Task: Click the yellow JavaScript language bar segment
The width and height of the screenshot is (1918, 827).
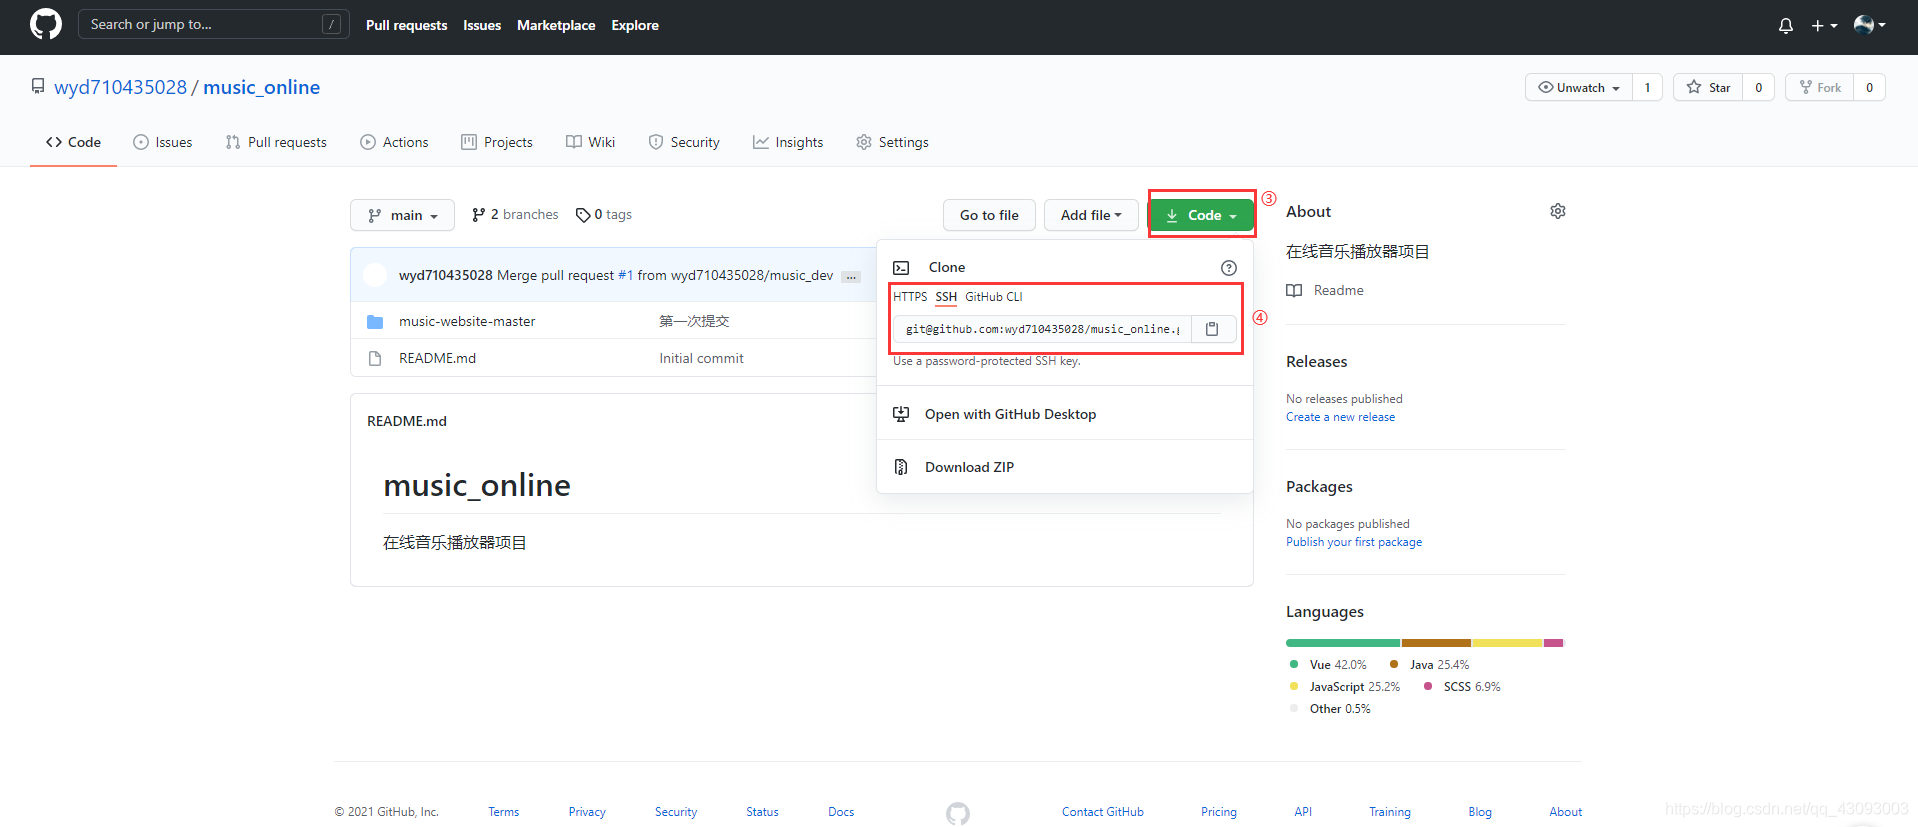Action: pyautogui.click(x=1507, y=643)
